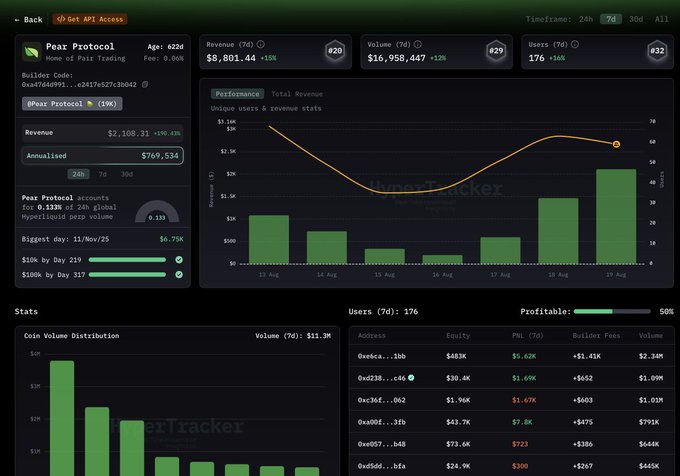The height and width of the screenshot is (476, 680).
Task: Click the $100k by Day 317 progress bar
Action: [127, 274]
